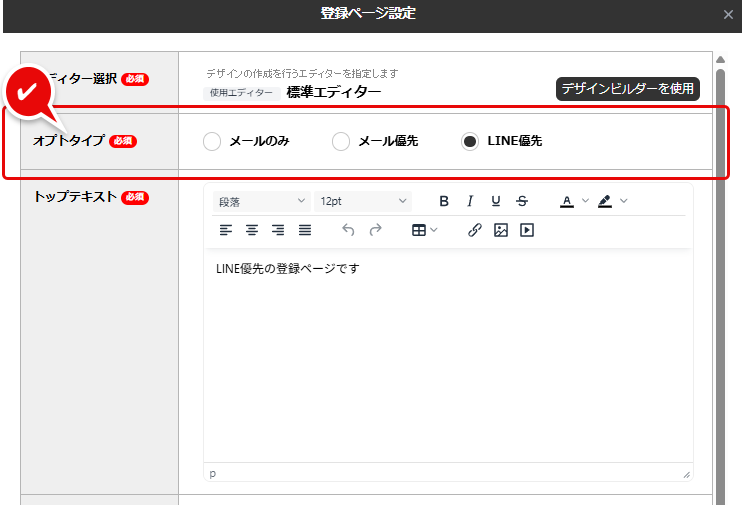Insert a hyperlink
The image size is (742, 505).
475,230
